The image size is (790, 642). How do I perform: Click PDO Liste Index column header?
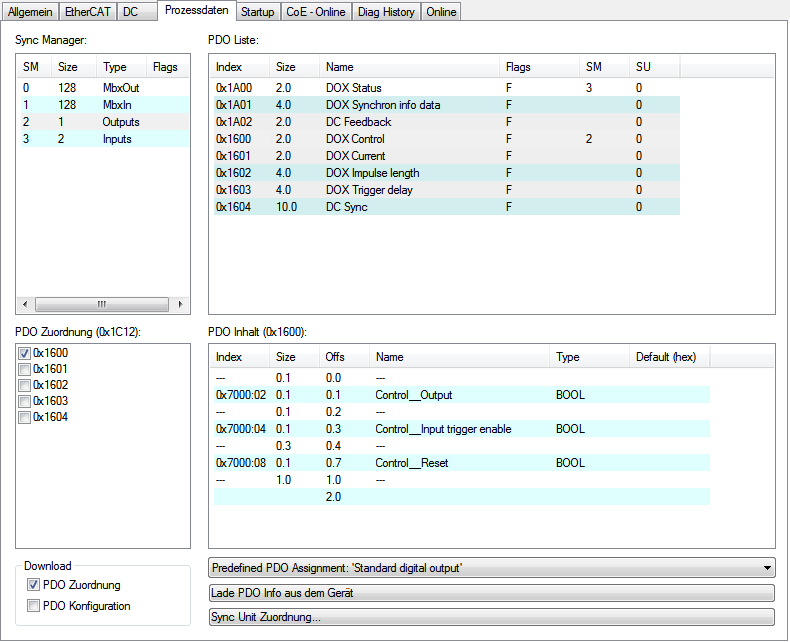pos(239,67)
